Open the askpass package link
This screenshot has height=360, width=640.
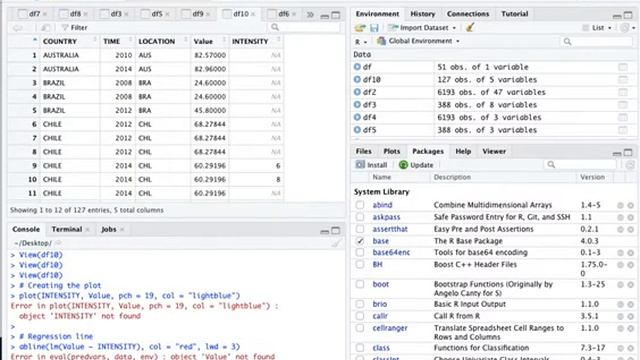click(x=386, y=217)
